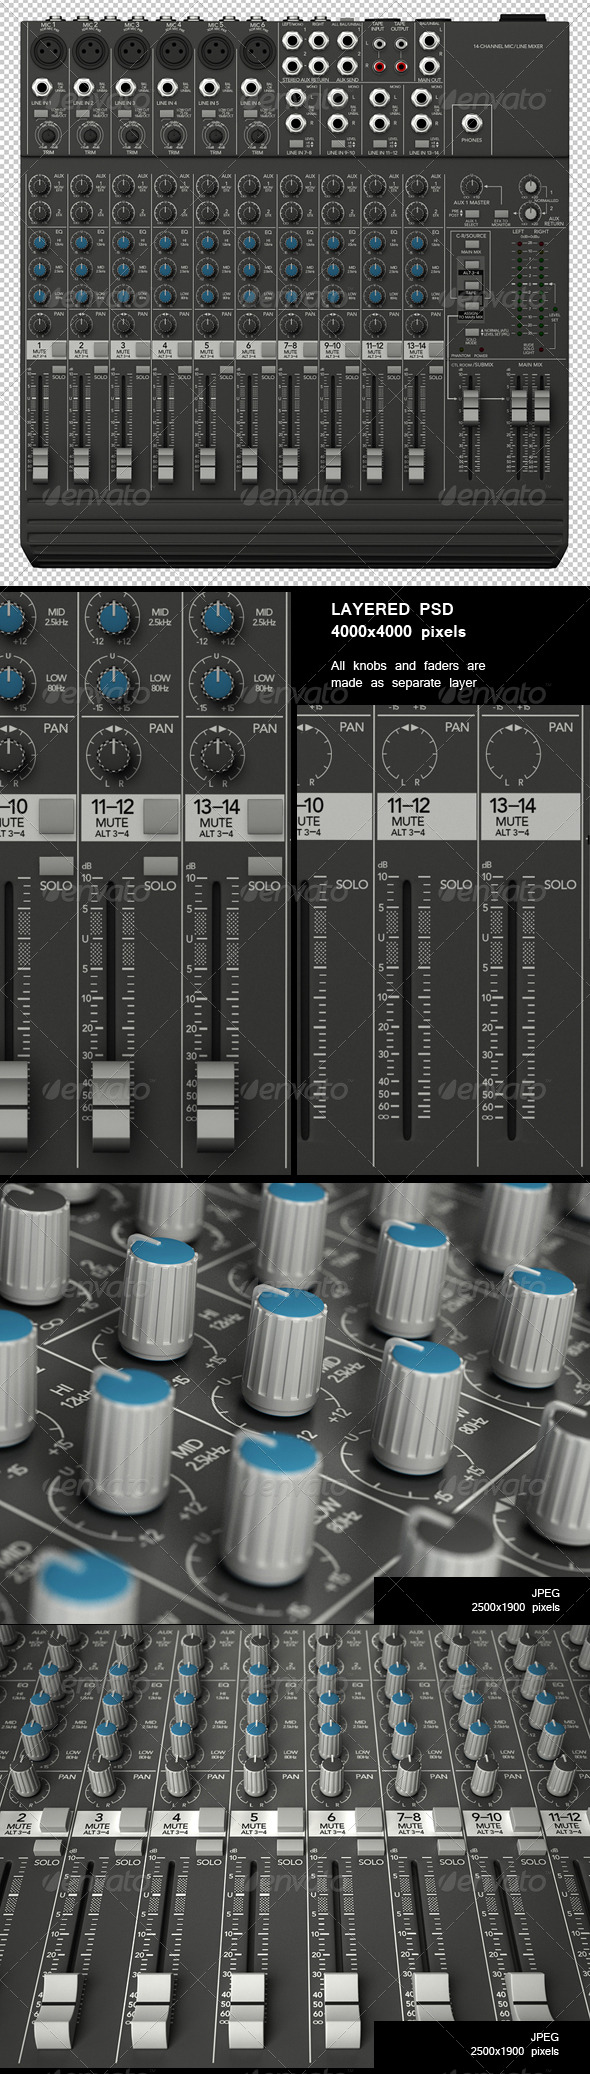Click channel 1 fader on full mixer

pyautogui.click(x=40, y=463)
